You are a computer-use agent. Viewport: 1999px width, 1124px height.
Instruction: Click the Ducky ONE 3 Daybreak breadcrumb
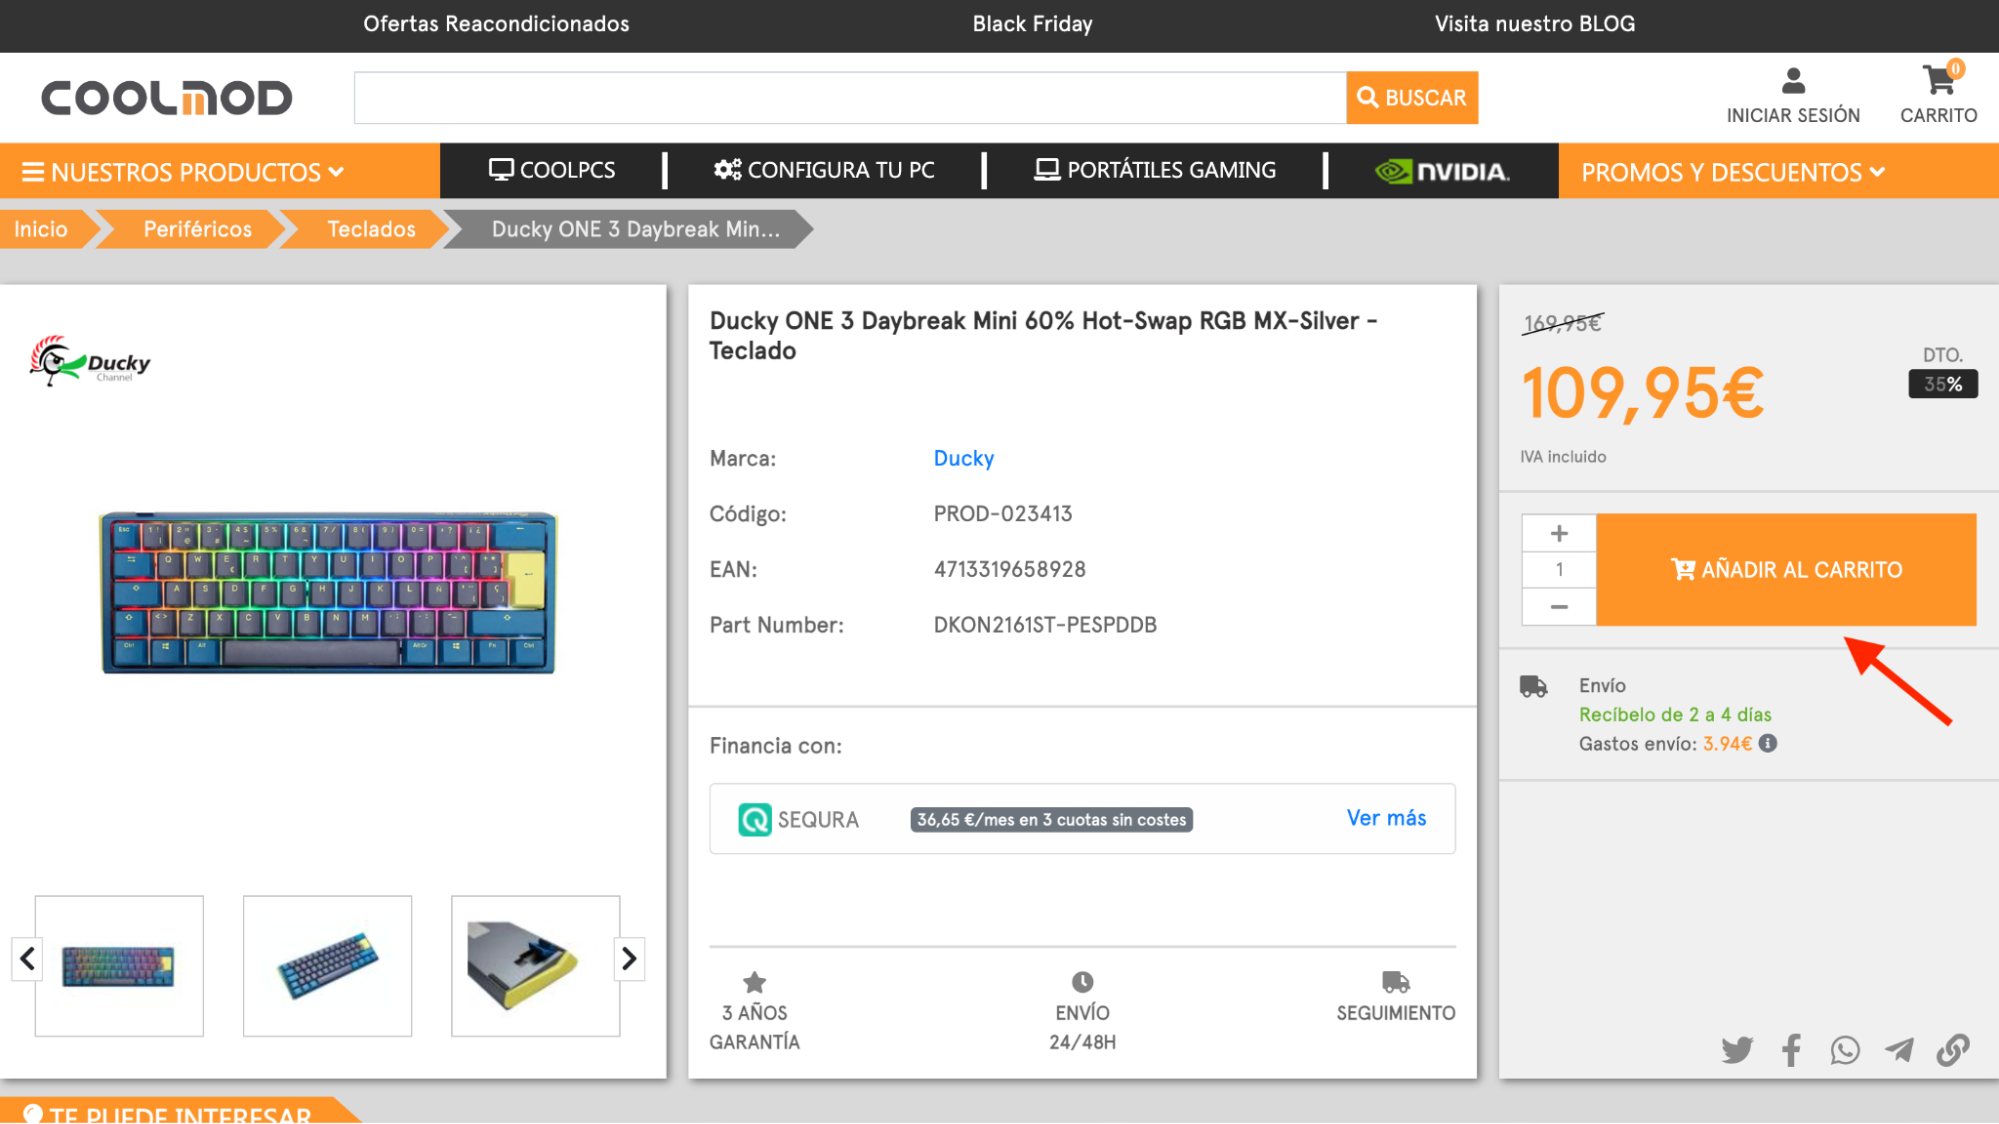click(x=635, y=229)
